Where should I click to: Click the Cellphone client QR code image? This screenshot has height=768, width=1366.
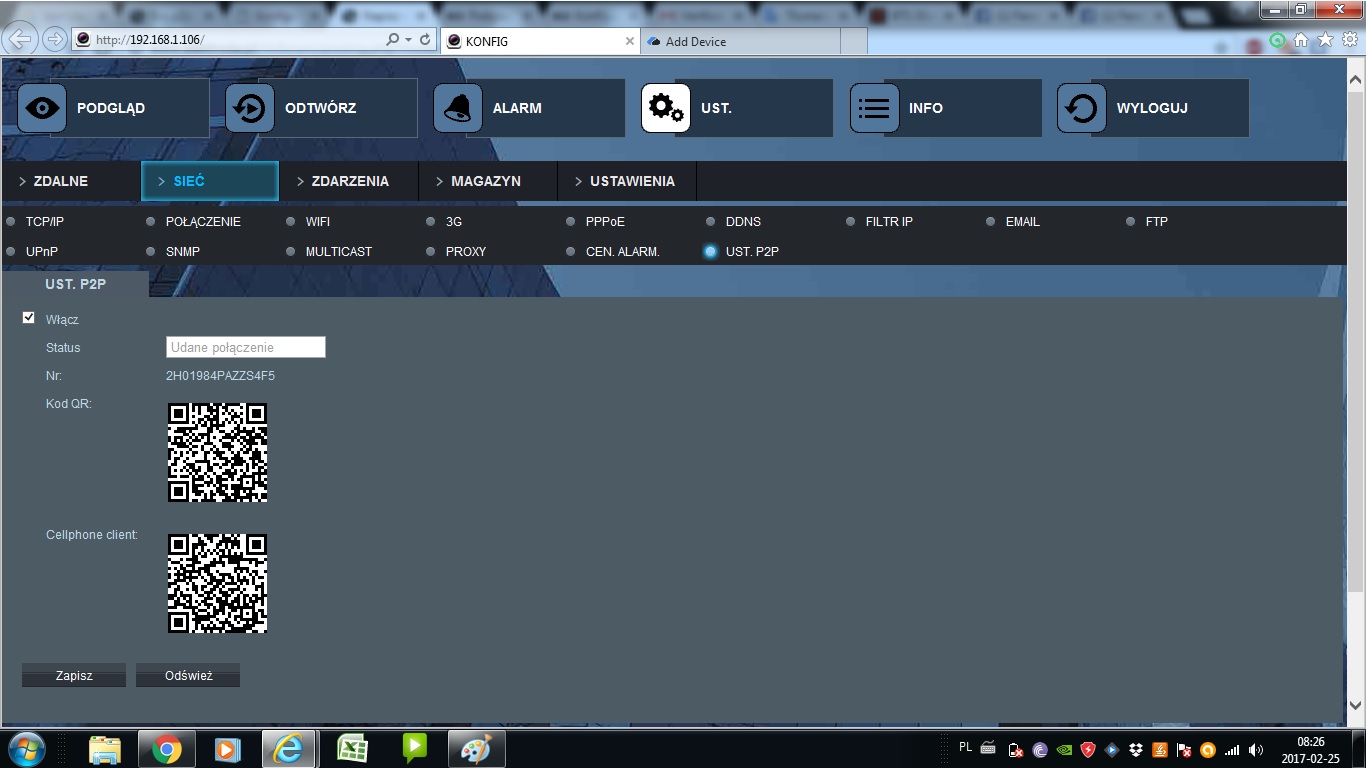point(217,583)
